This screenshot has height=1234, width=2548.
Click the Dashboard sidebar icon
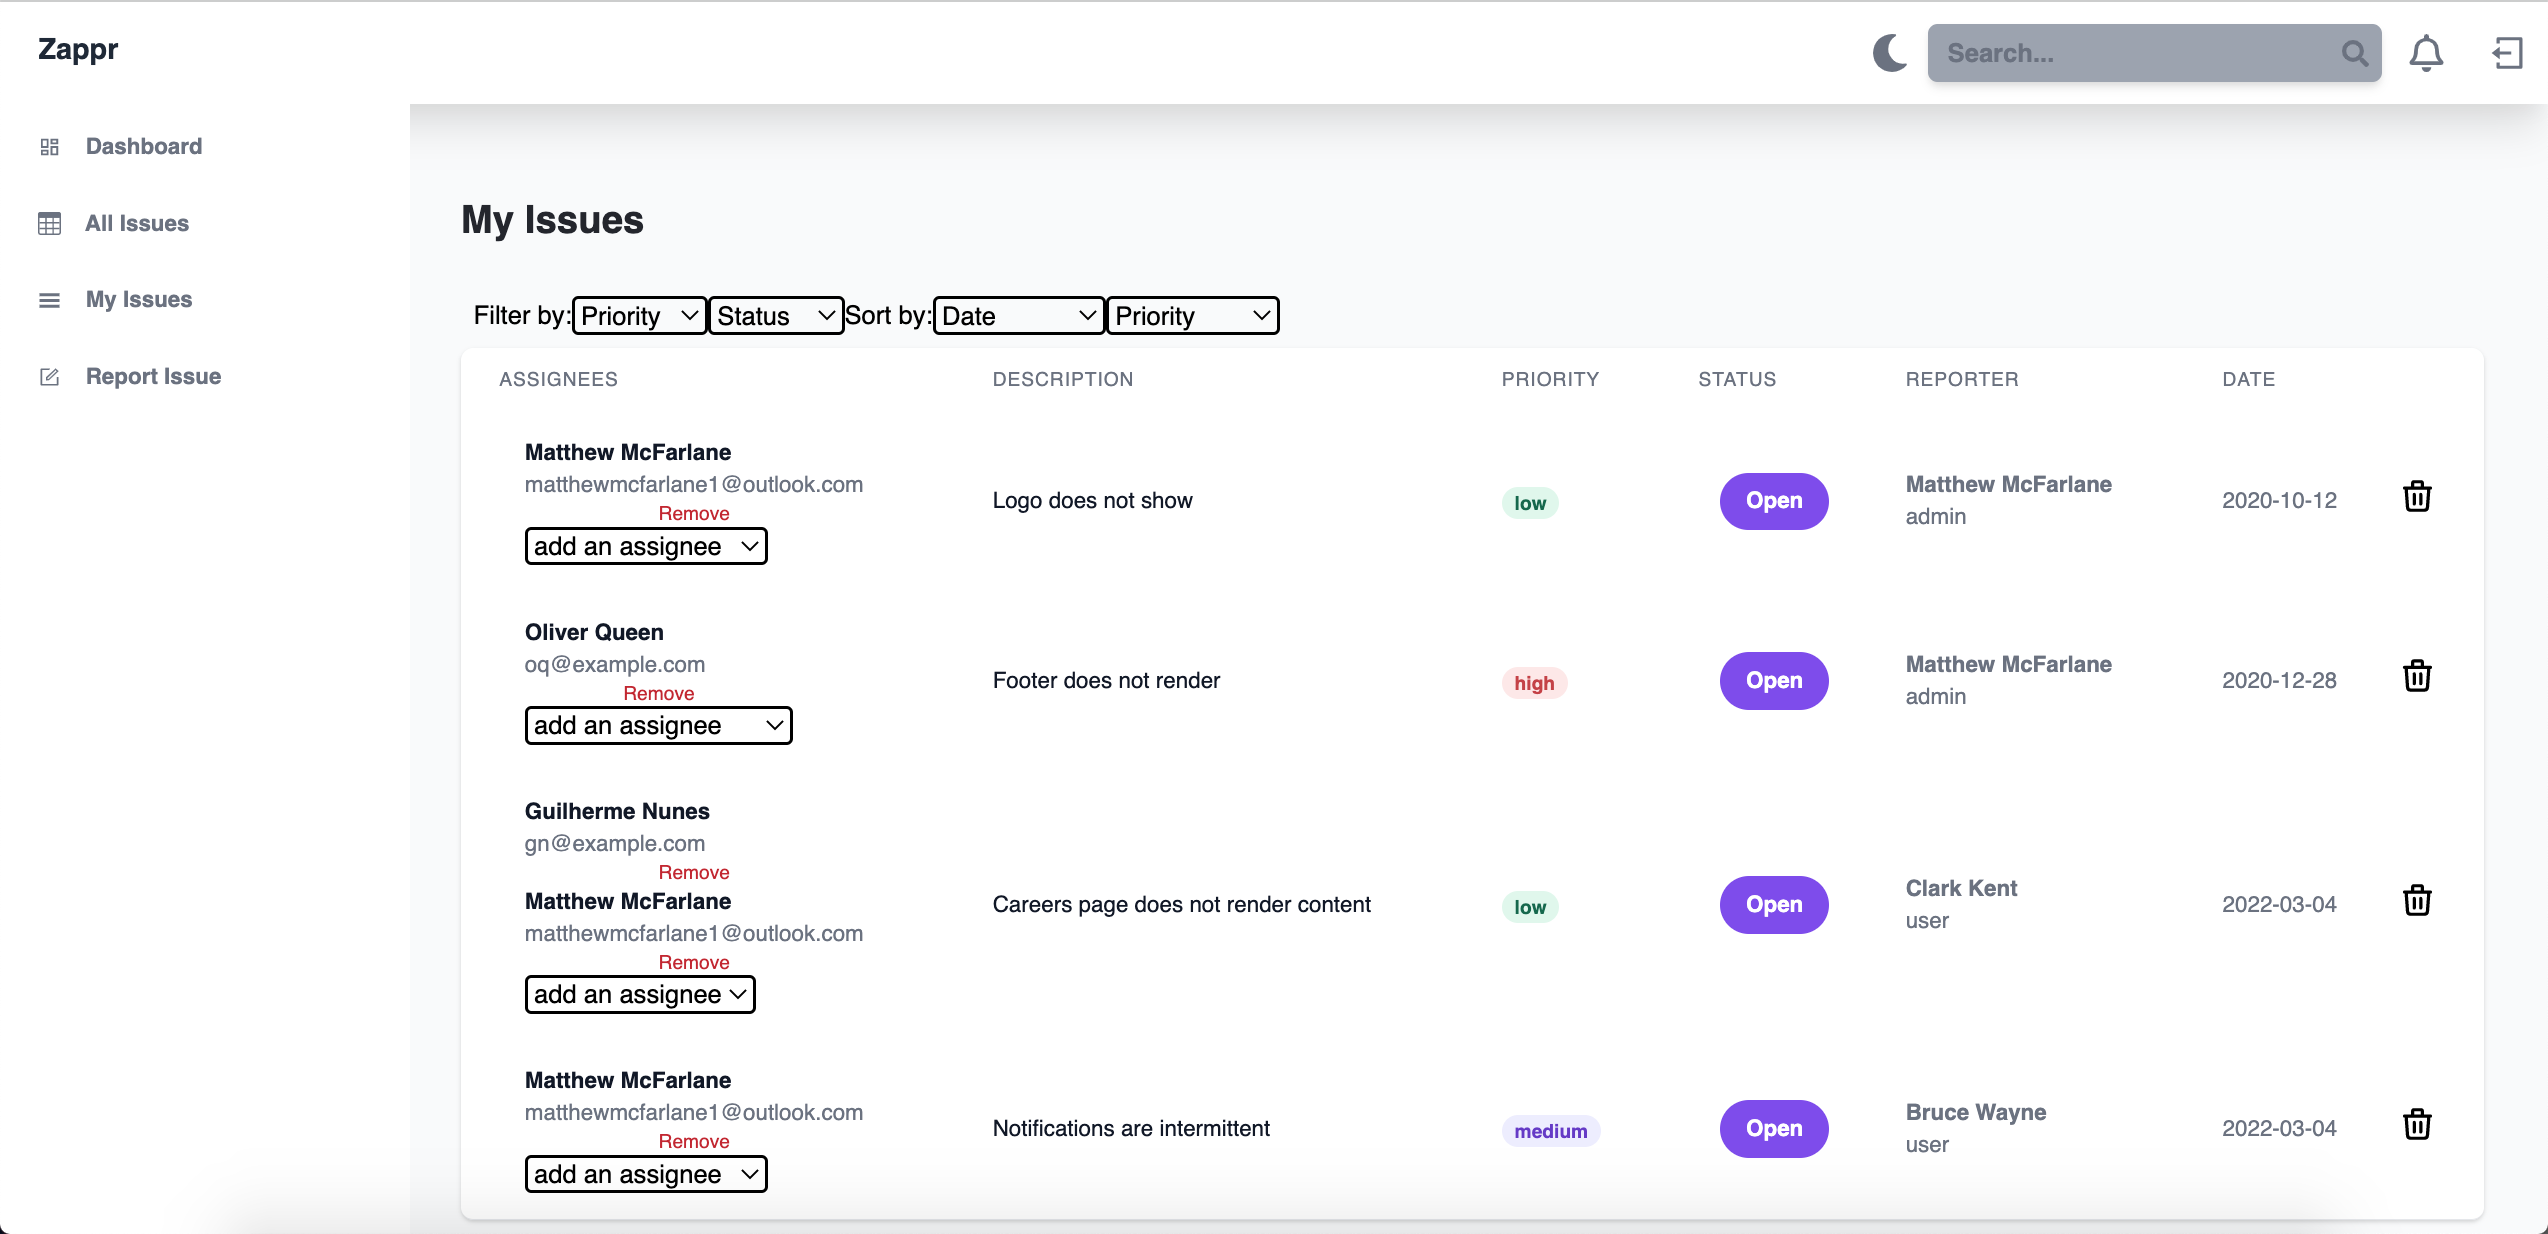click(x=49, y=146)
